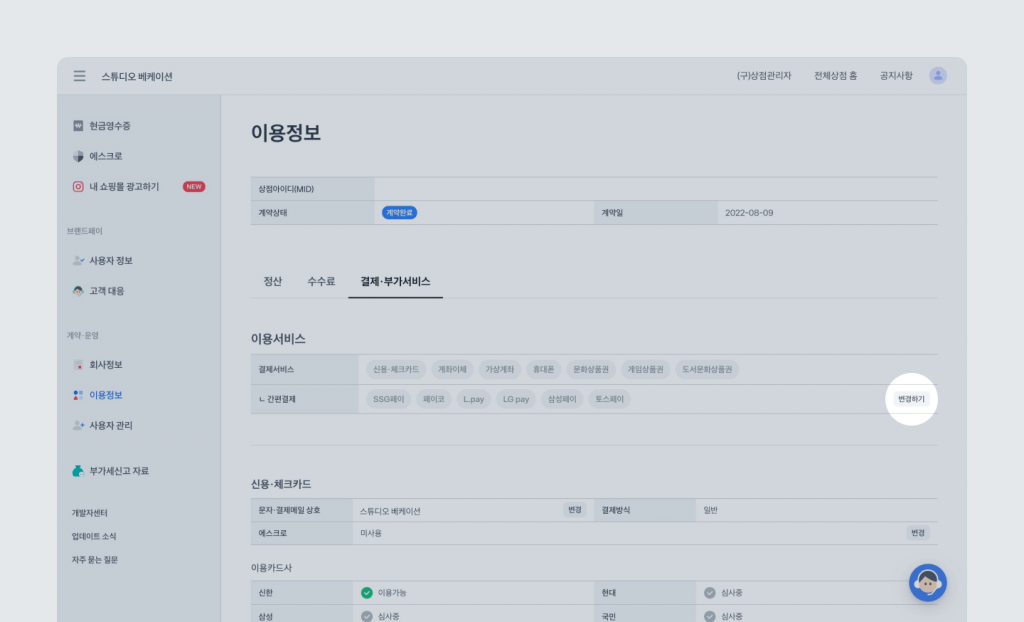
Task: Click the 일반 payment method value
Action: click(711, 510)
